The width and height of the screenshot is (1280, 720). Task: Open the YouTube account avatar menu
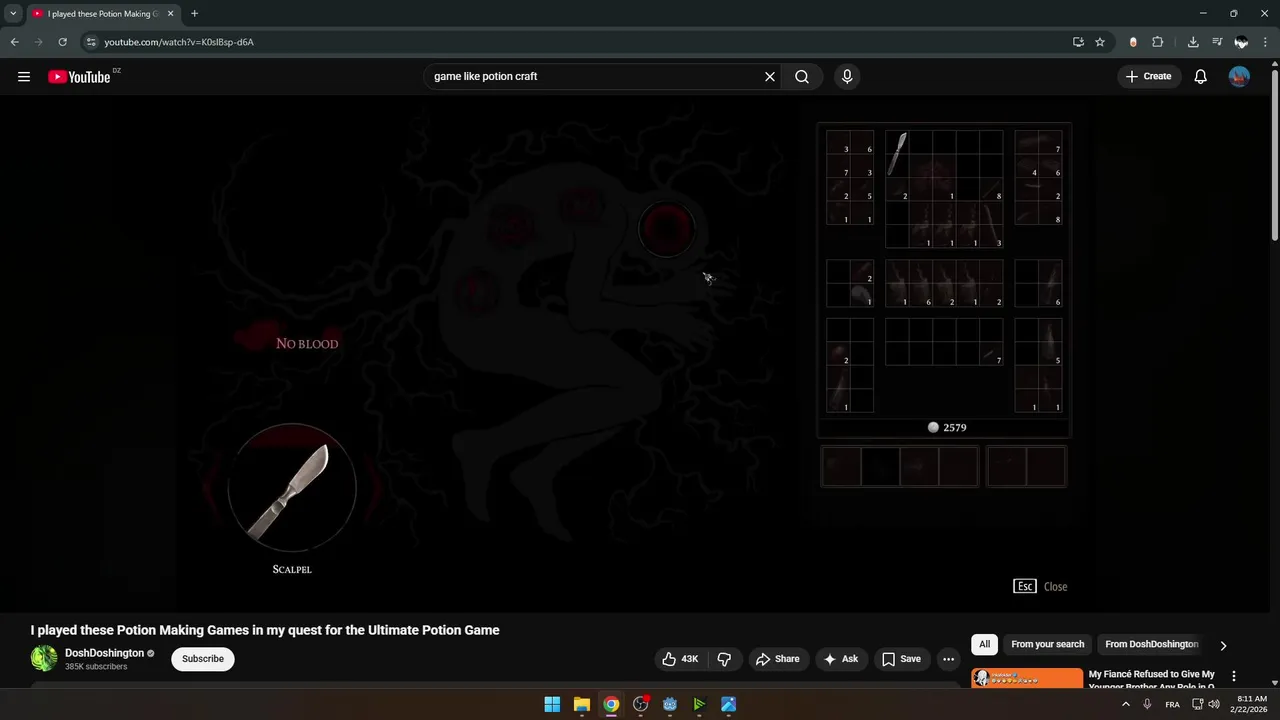pyautogui.click(x=1239, y=76)
